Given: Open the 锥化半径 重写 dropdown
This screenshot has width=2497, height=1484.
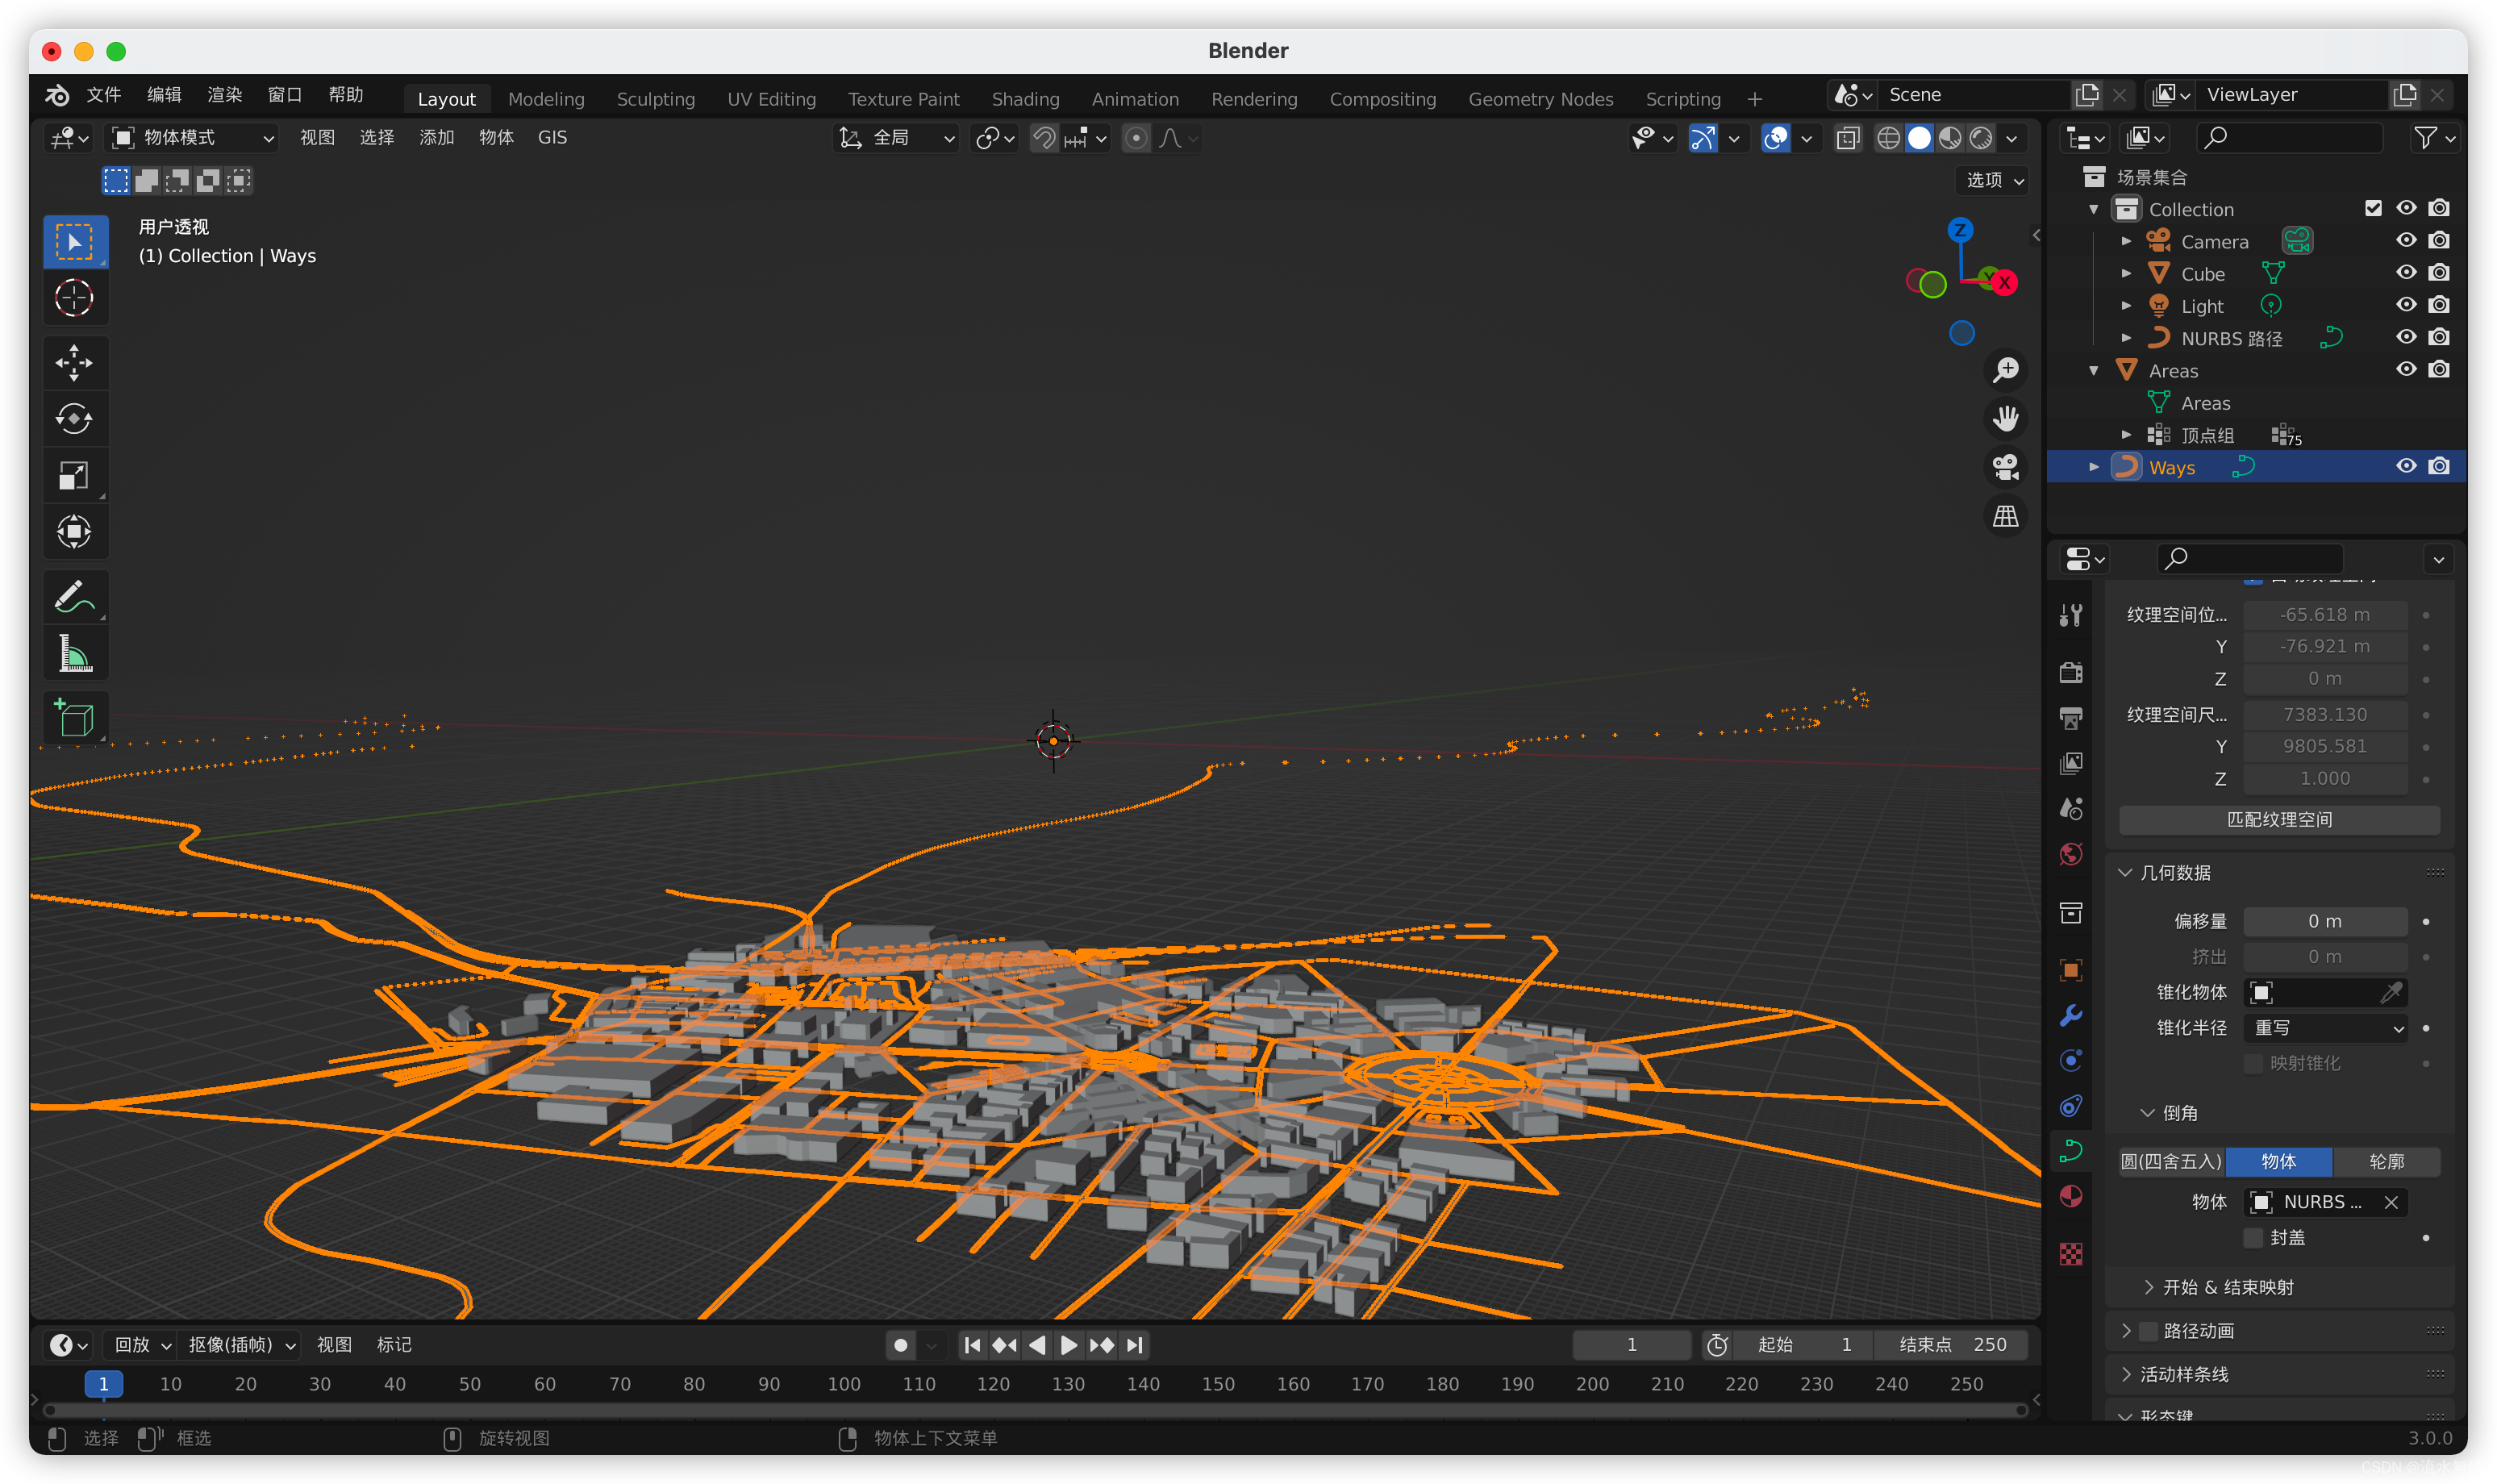Looking at the screenshot, I should tap(2324, 1028).
